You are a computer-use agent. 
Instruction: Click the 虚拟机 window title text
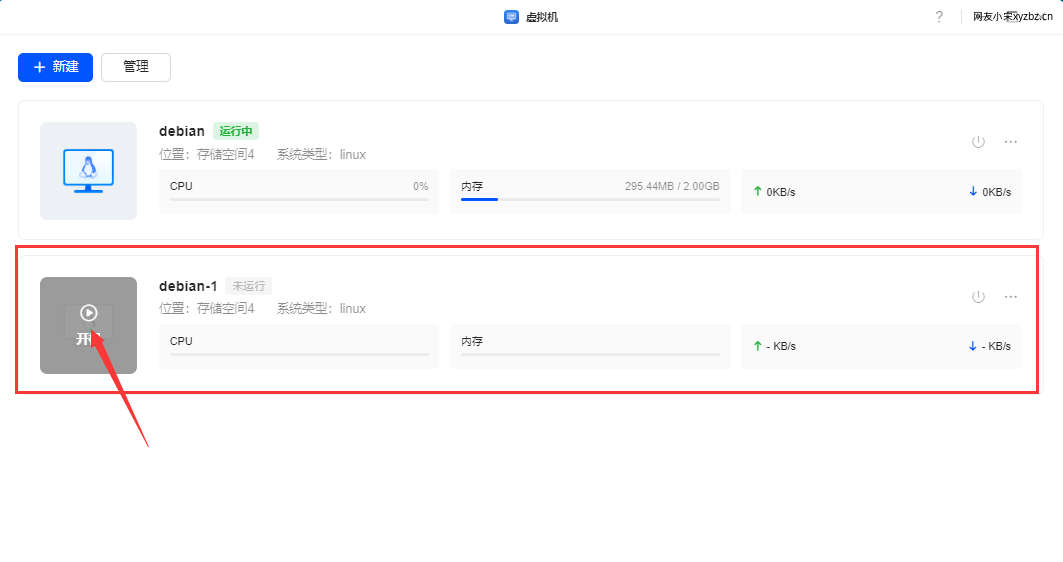tap(542, 17)
